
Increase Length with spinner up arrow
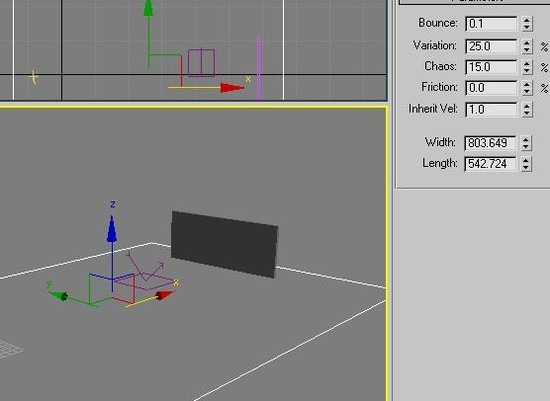[x=526, y=160]
